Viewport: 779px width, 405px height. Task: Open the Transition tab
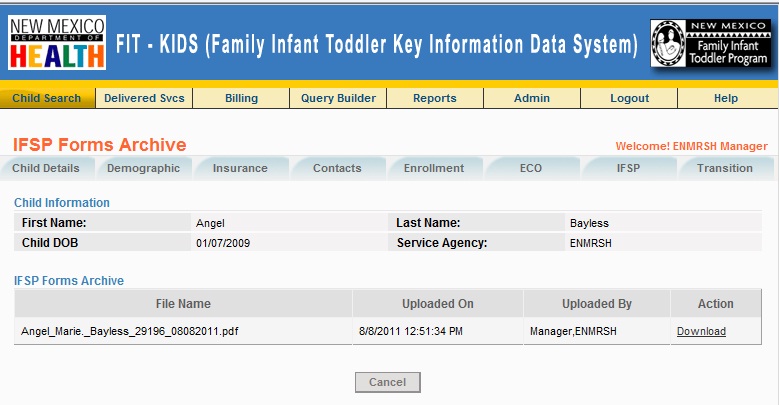pyautogui.click(x=725, y=168)
